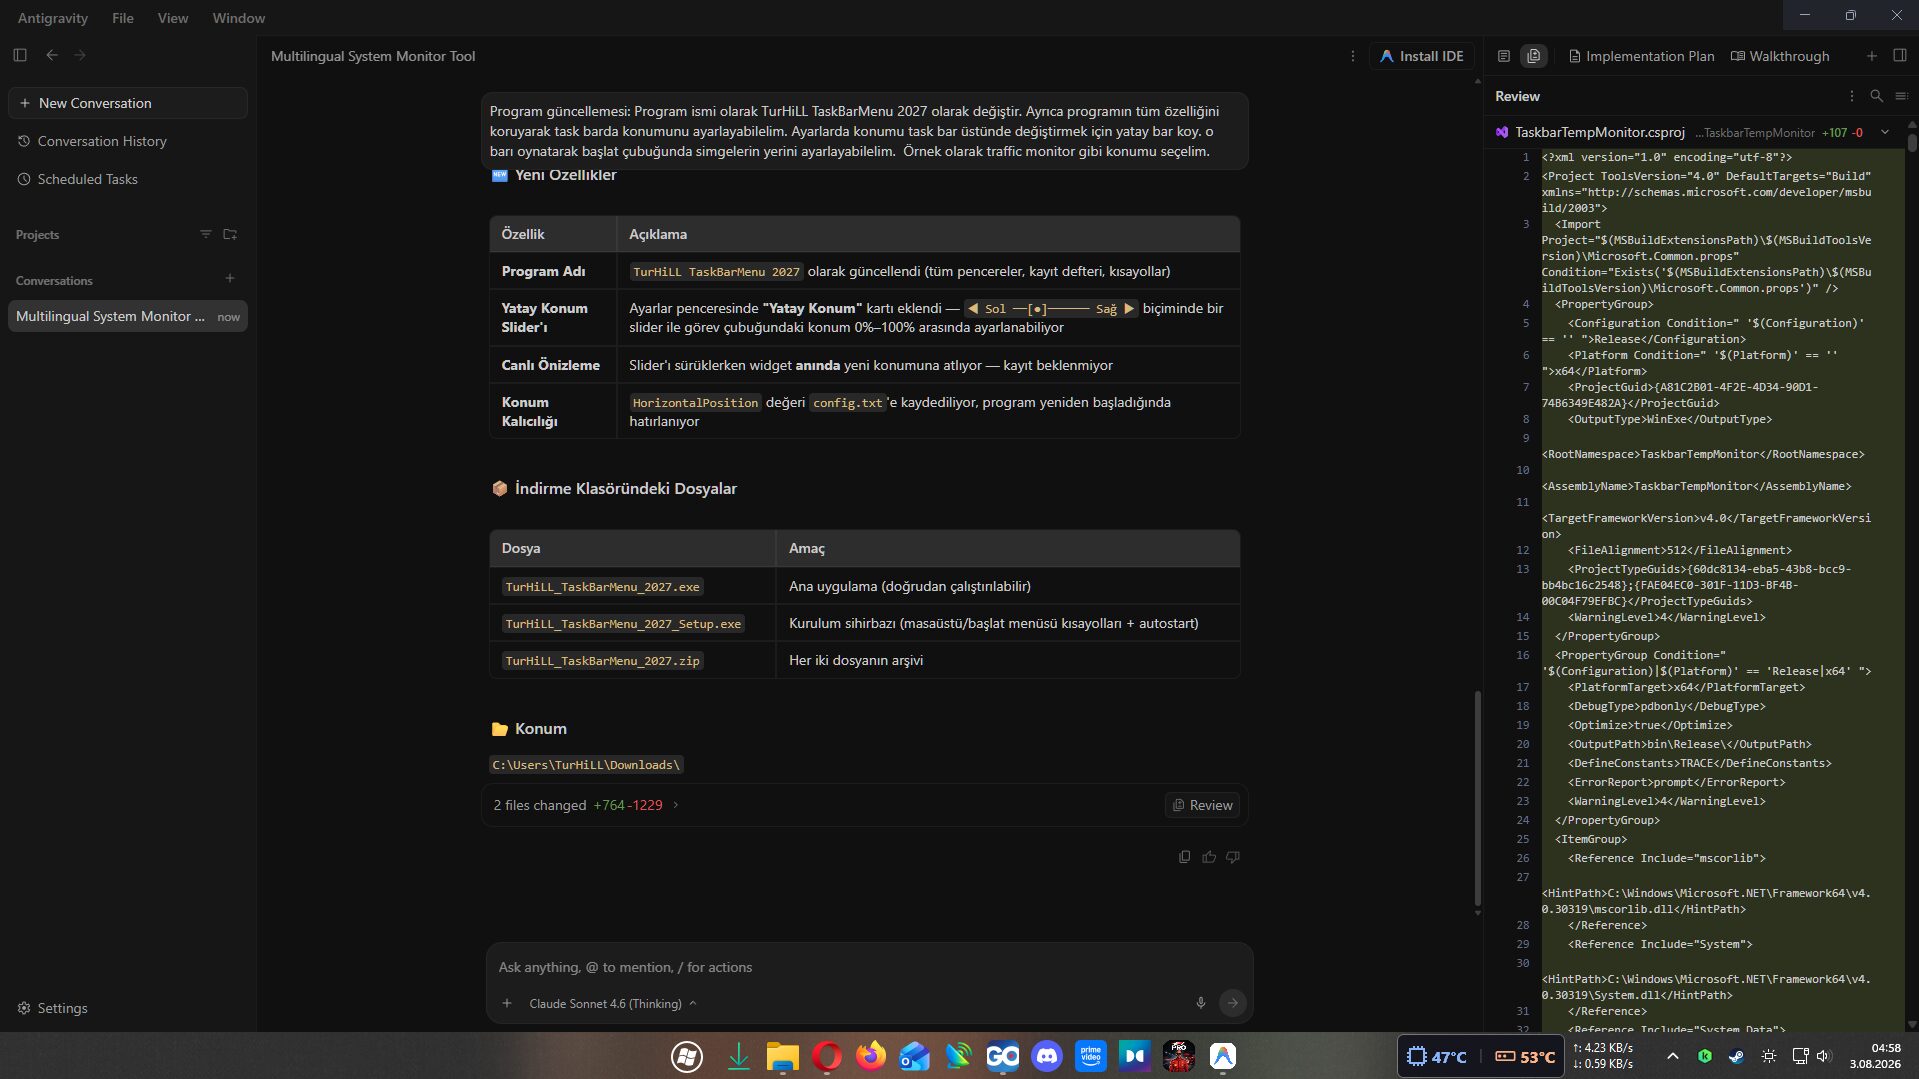Launch Opera from the taskbar
1919x1079 pixels.
pos(827,1056)
